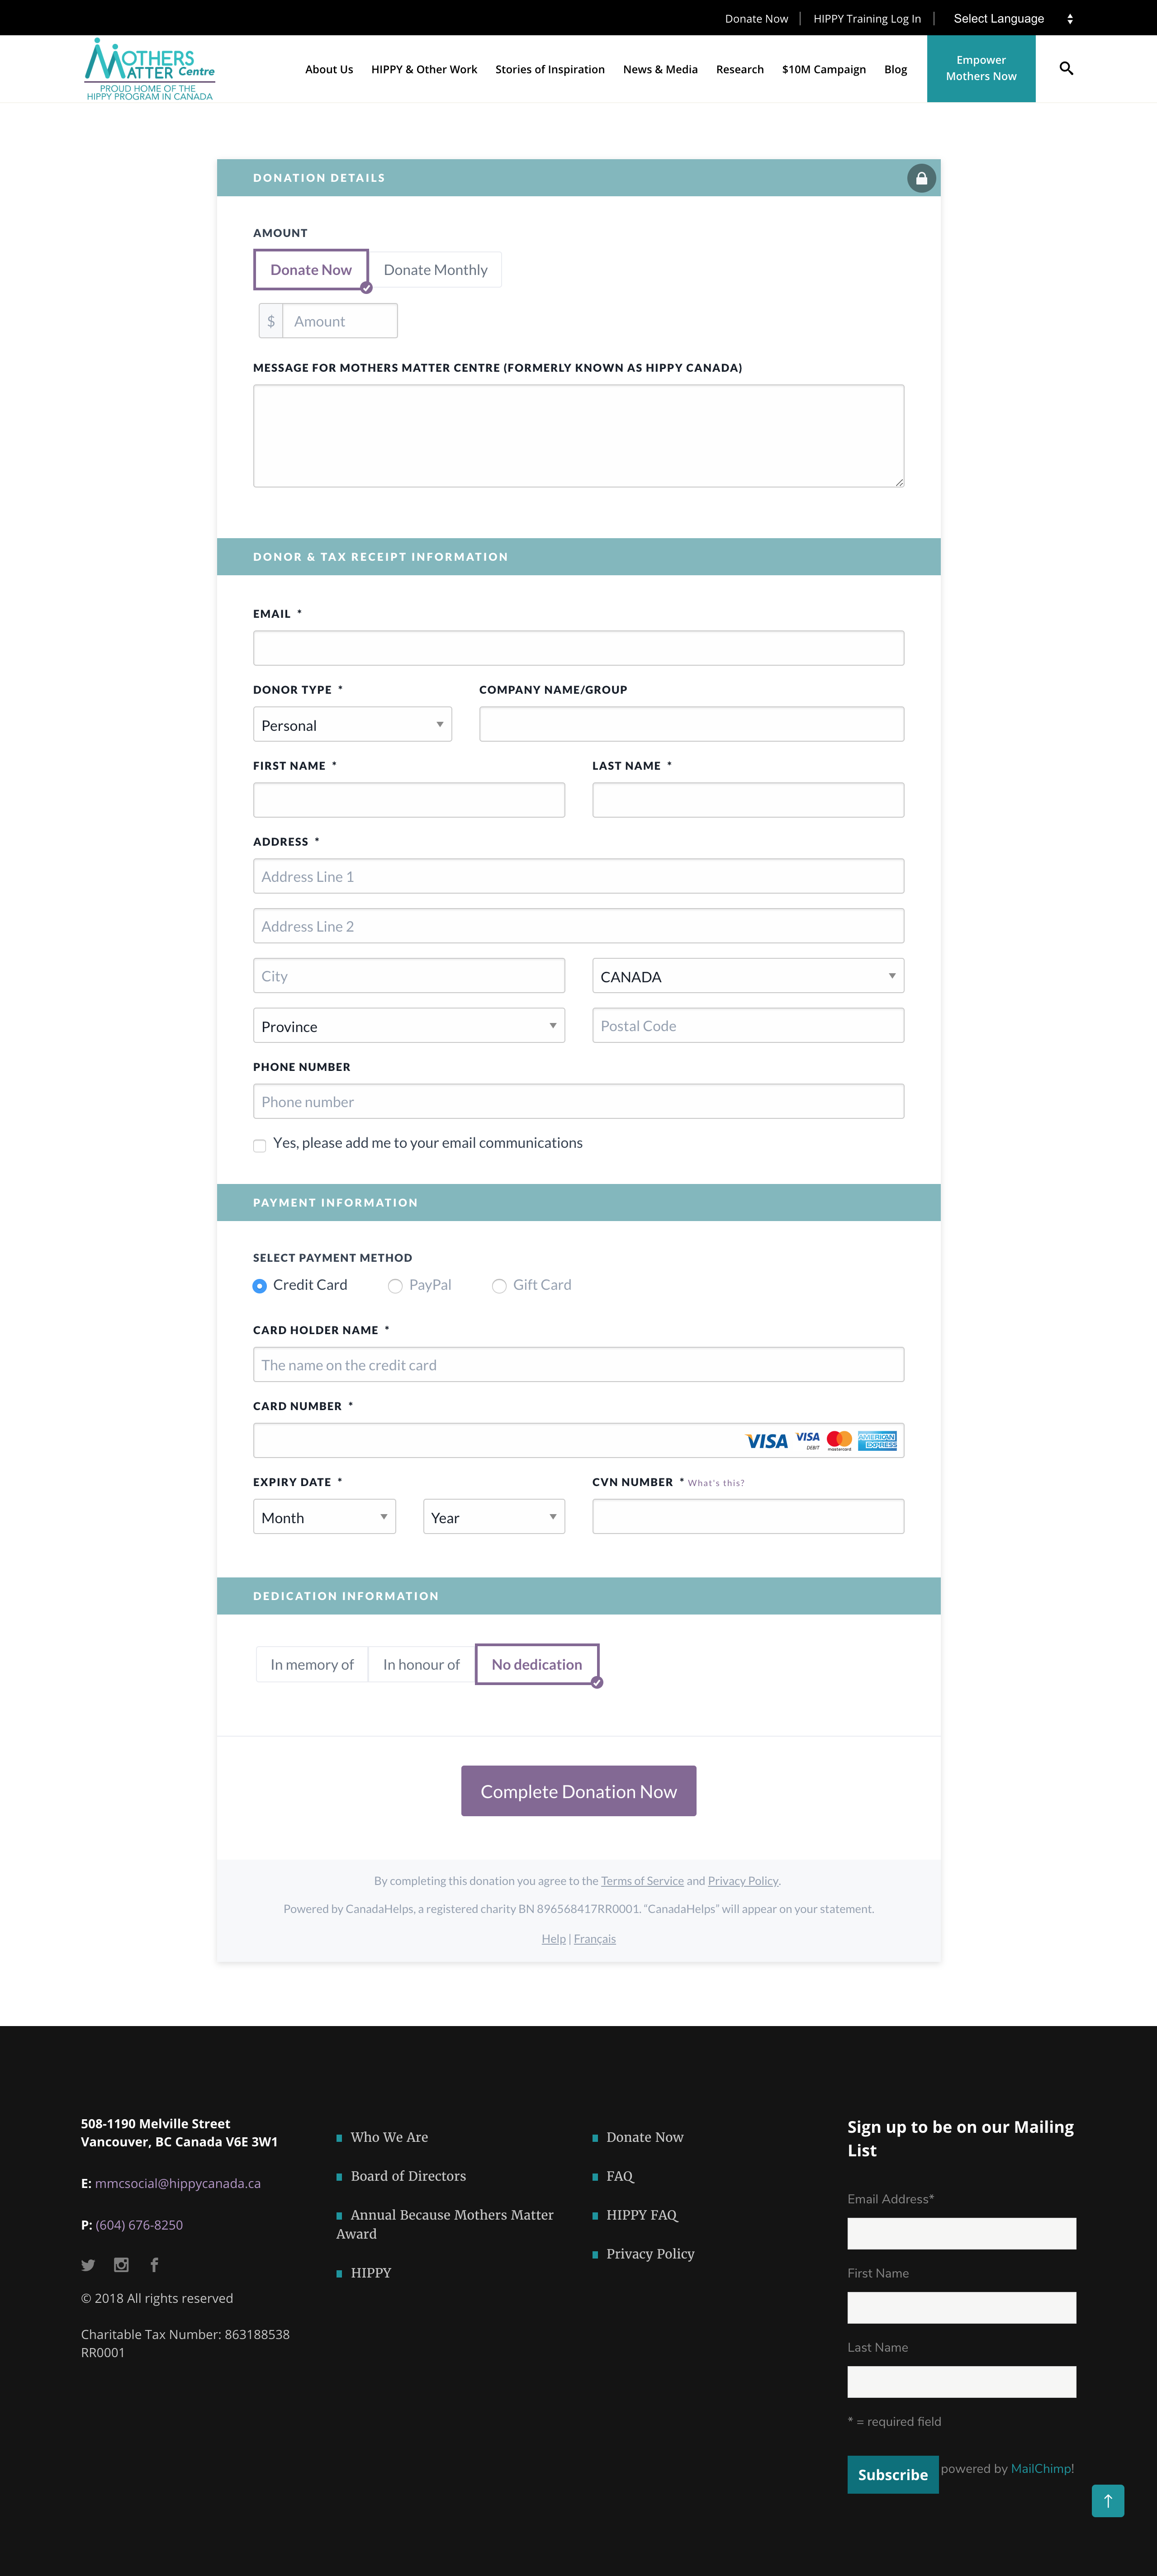This screenshot has width=1157, height=2576.
Task: Select the In memory of dedication
Action: tap(312, 1664)
